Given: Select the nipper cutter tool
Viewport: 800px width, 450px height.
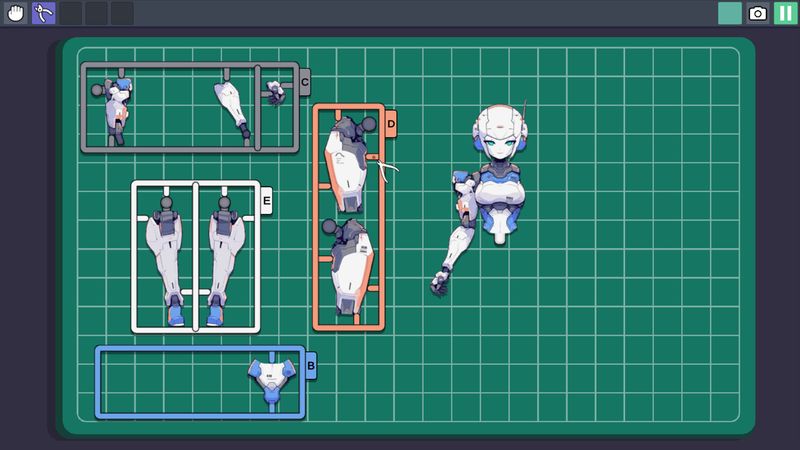Looking at the screenshot, I should pyautogui.click(x=43, y=13).
